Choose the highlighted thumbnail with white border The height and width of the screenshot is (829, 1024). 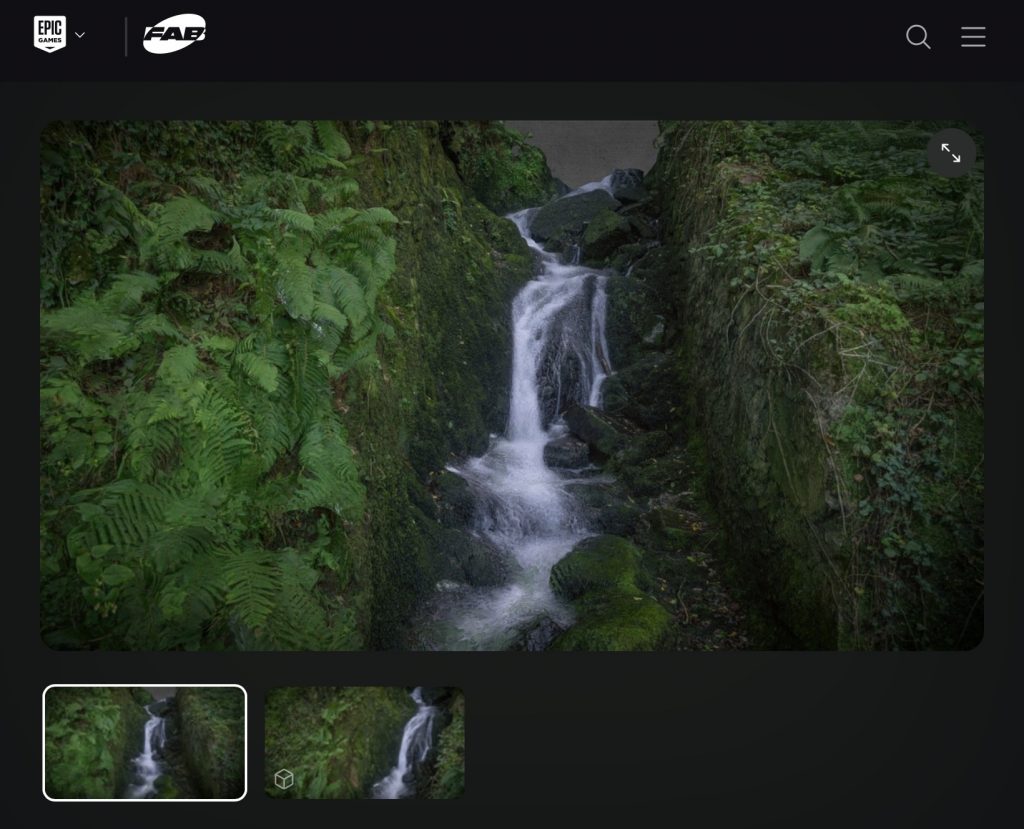[x=145, y=742]
